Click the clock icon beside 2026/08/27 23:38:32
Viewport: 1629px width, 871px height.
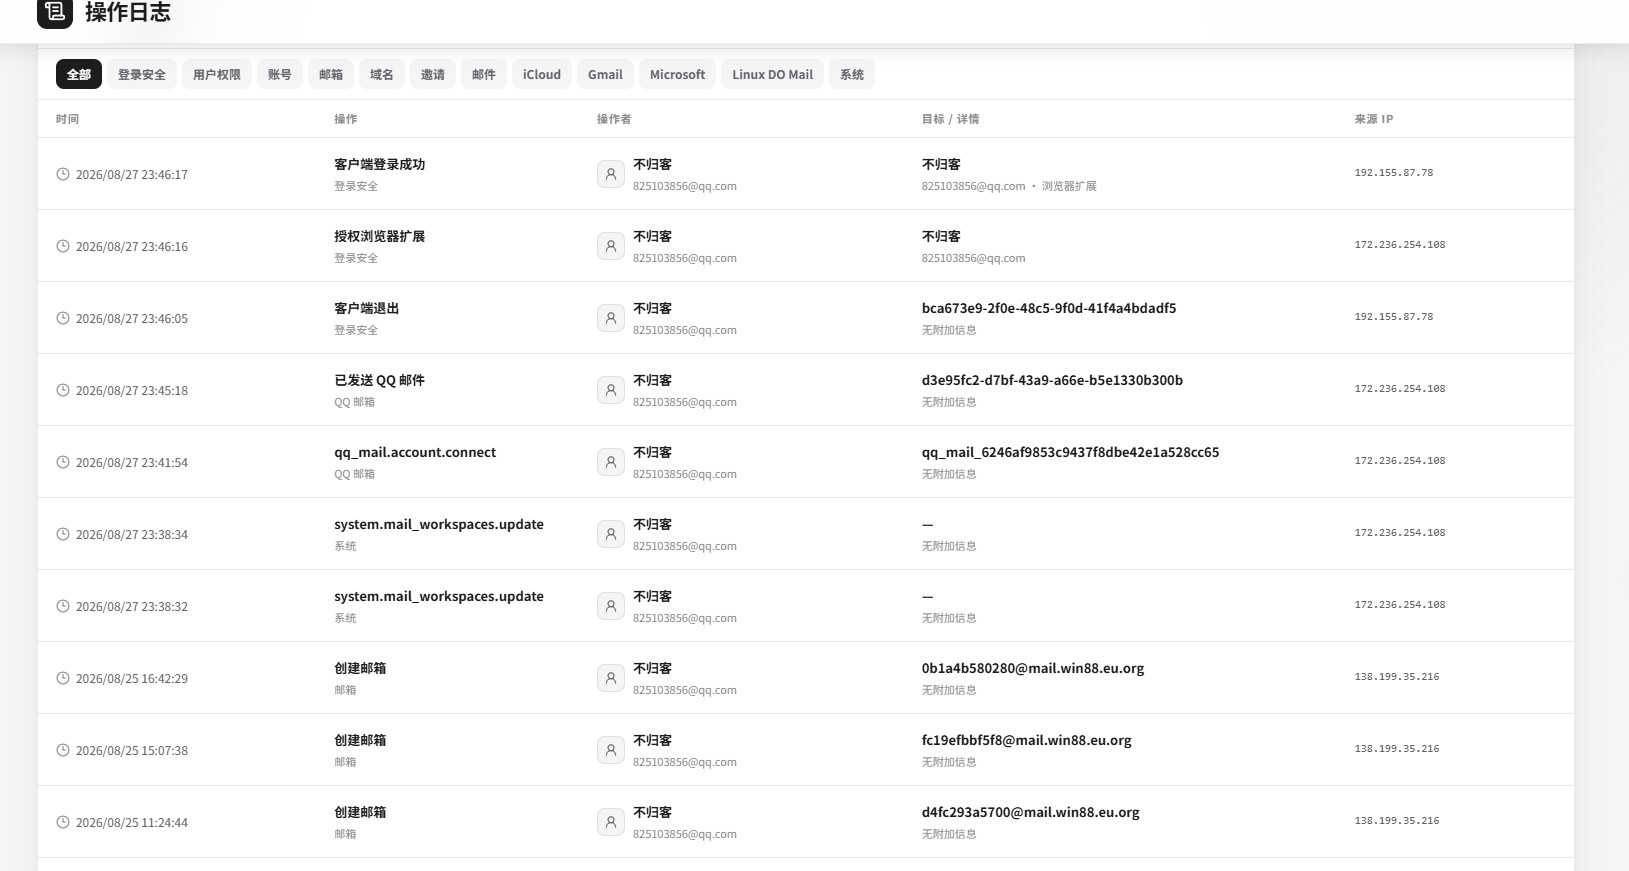(63, 606)
